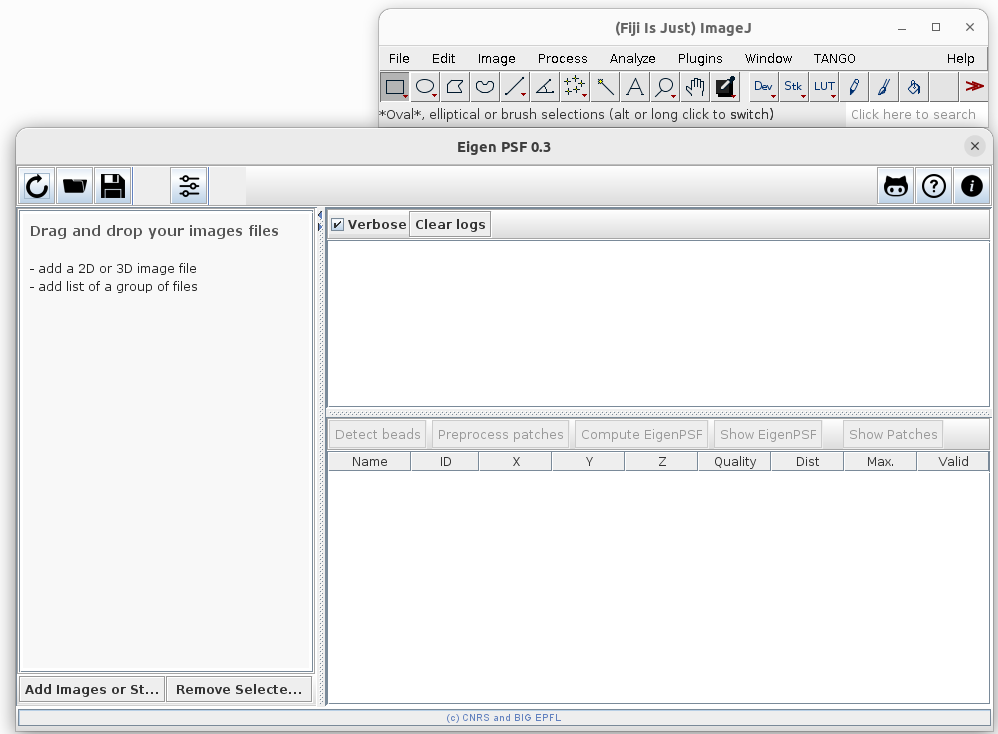Open the Dev developer menu tool
Viewport: 998px width, 734px height.
(x=763, y=87)
